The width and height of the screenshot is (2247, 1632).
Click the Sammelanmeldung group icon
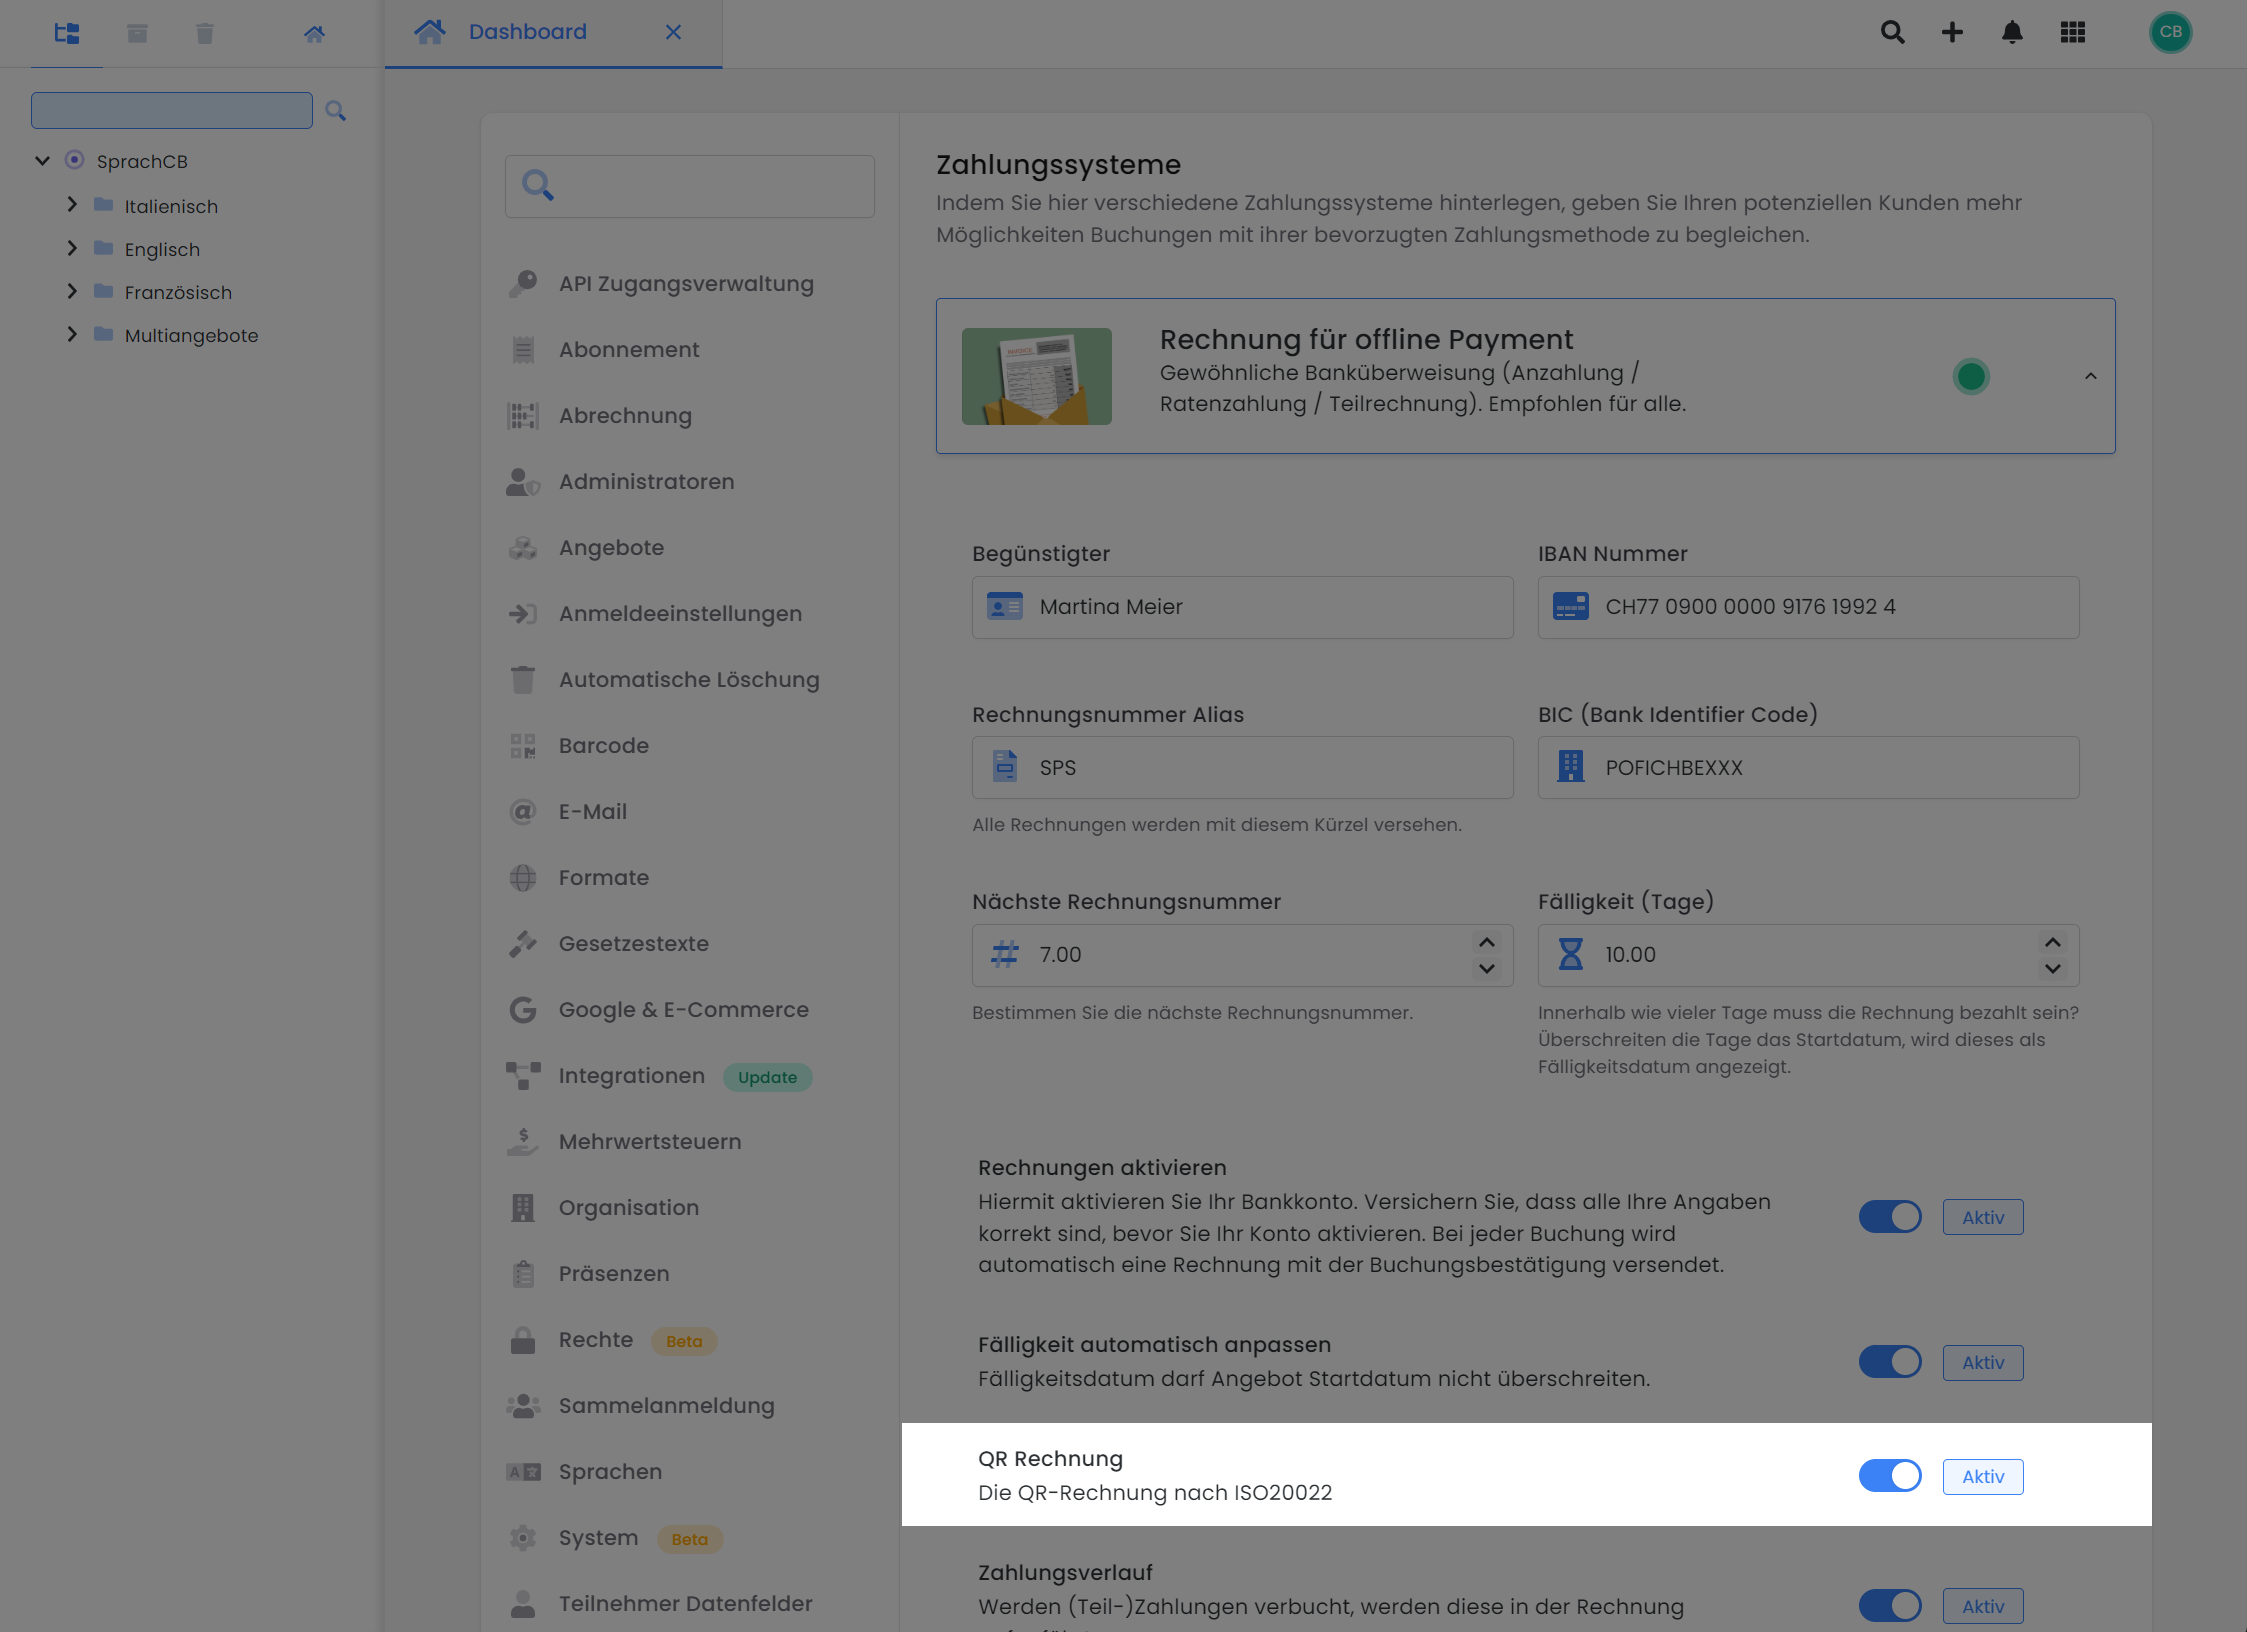pos(523,1405)
